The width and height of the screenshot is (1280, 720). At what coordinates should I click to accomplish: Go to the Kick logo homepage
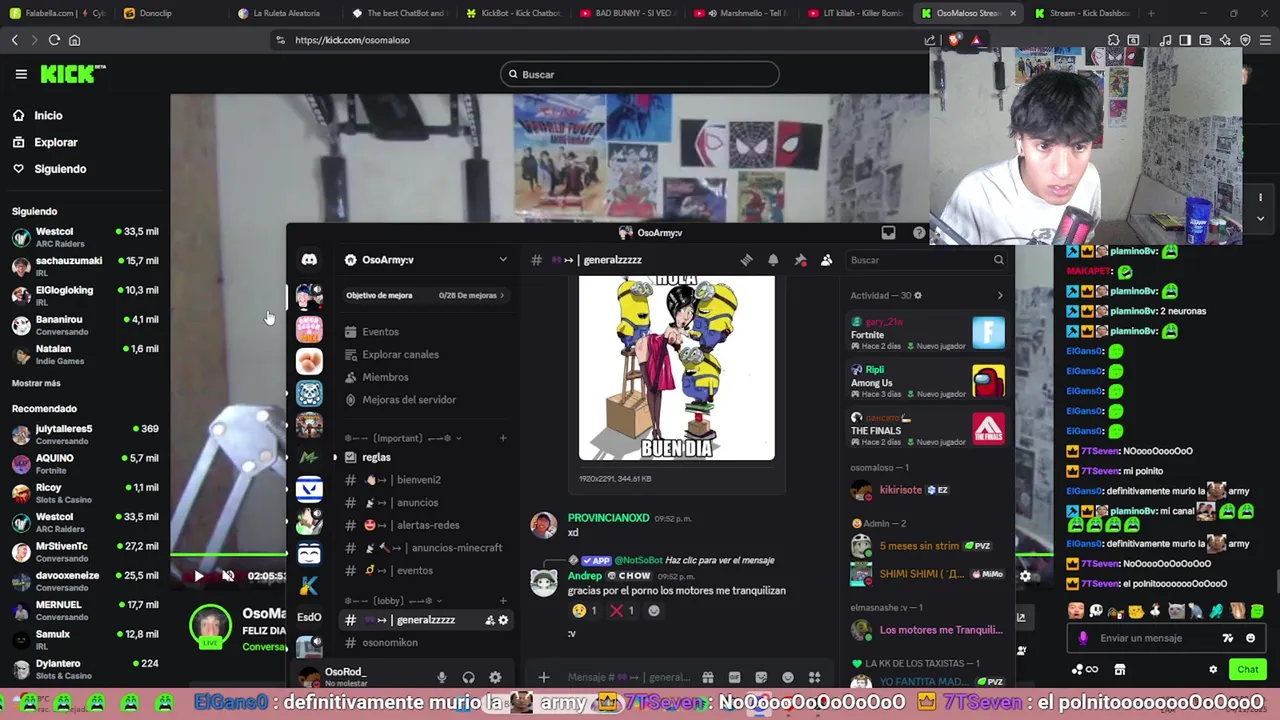coord(72,74)
